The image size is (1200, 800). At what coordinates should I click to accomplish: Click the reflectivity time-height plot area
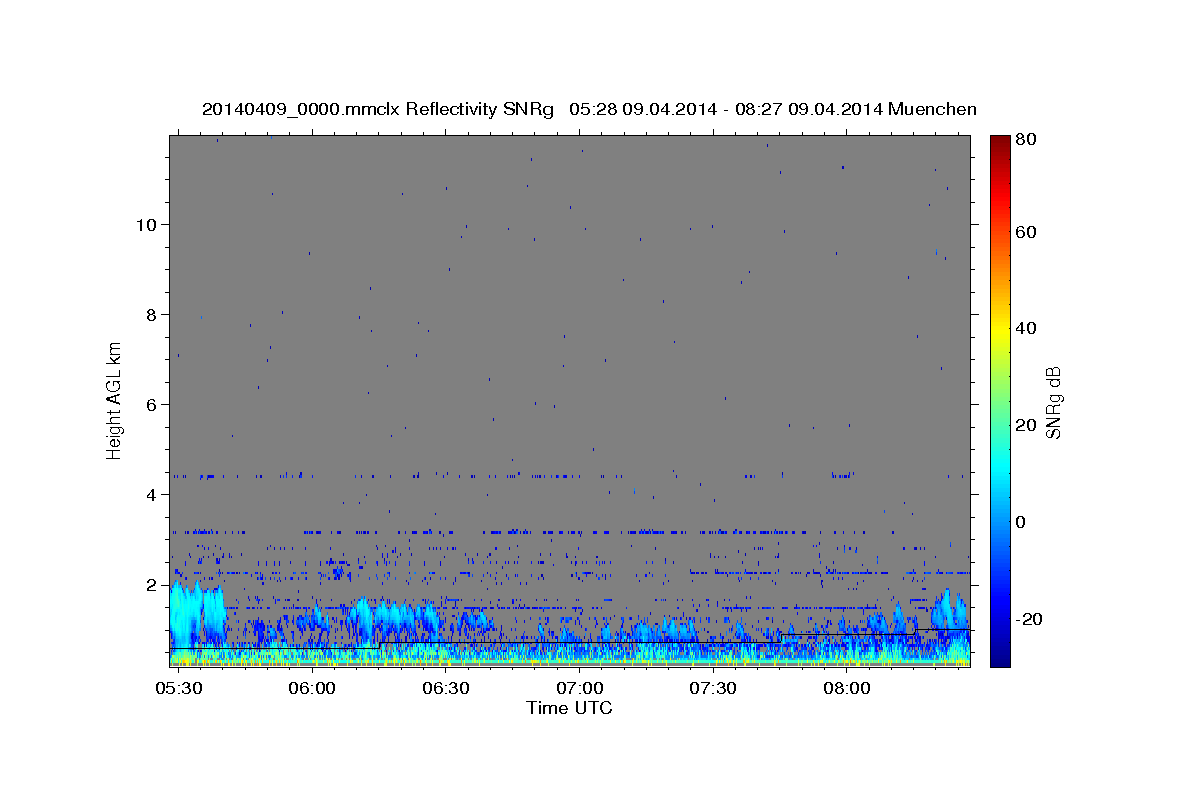click(570, 401)
